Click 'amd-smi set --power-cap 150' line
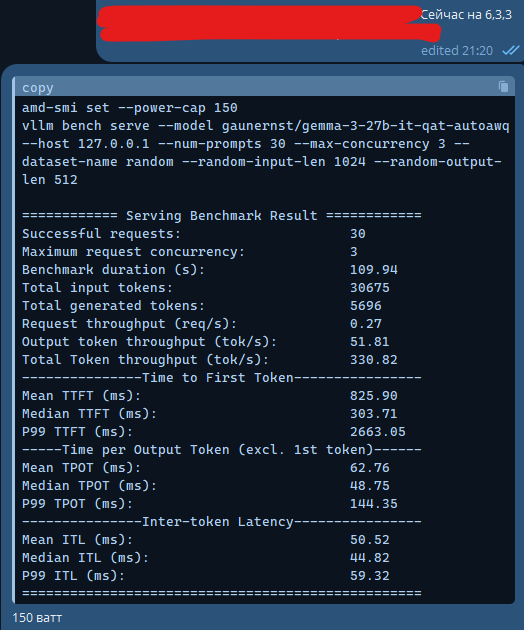 point(129,108)
